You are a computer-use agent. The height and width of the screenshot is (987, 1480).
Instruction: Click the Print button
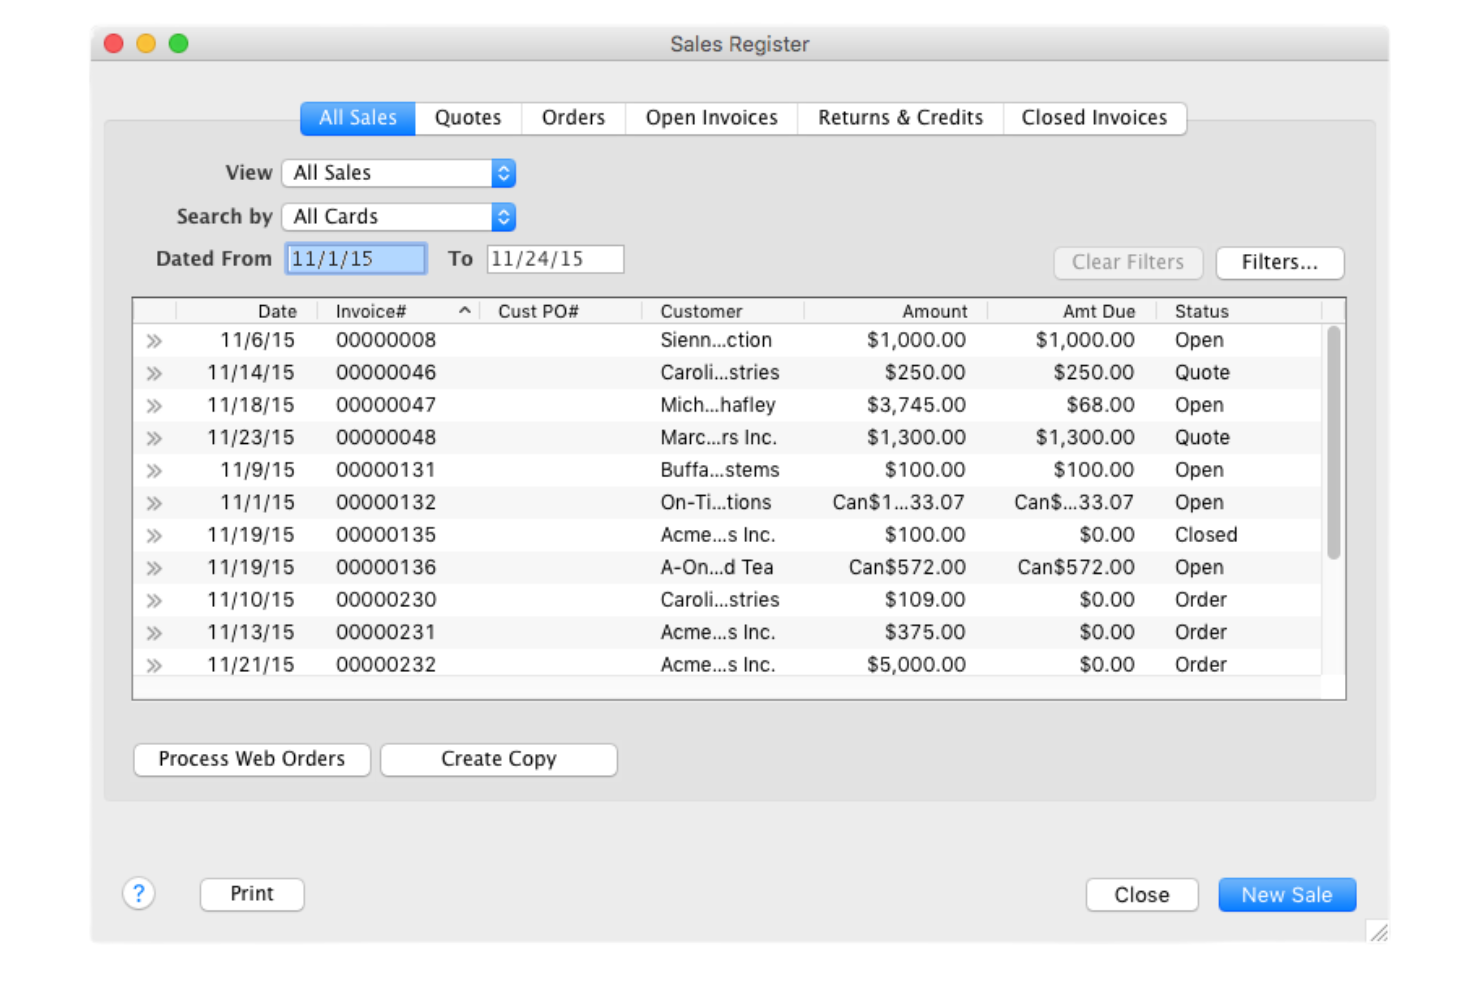tap(252, 894)
